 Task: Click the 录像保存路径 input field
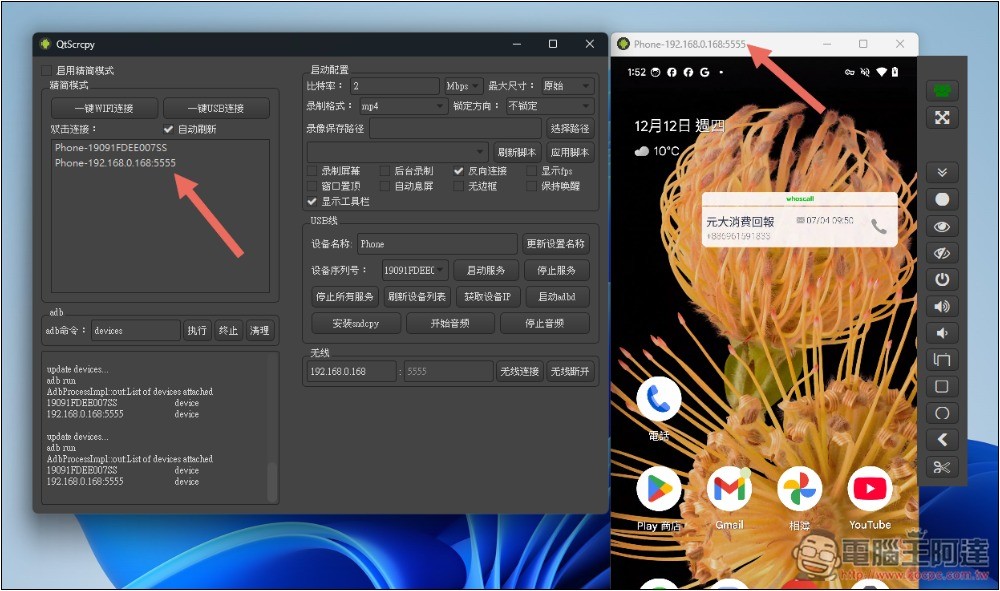pyautogui.click(x=455, y=128)
